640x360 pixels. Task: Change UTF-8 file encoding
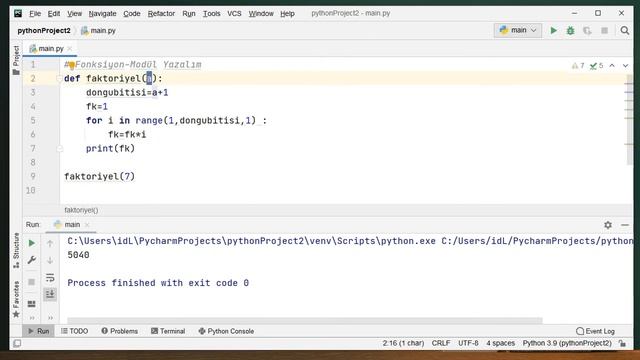pyautogui.click(x=468, y=343)
